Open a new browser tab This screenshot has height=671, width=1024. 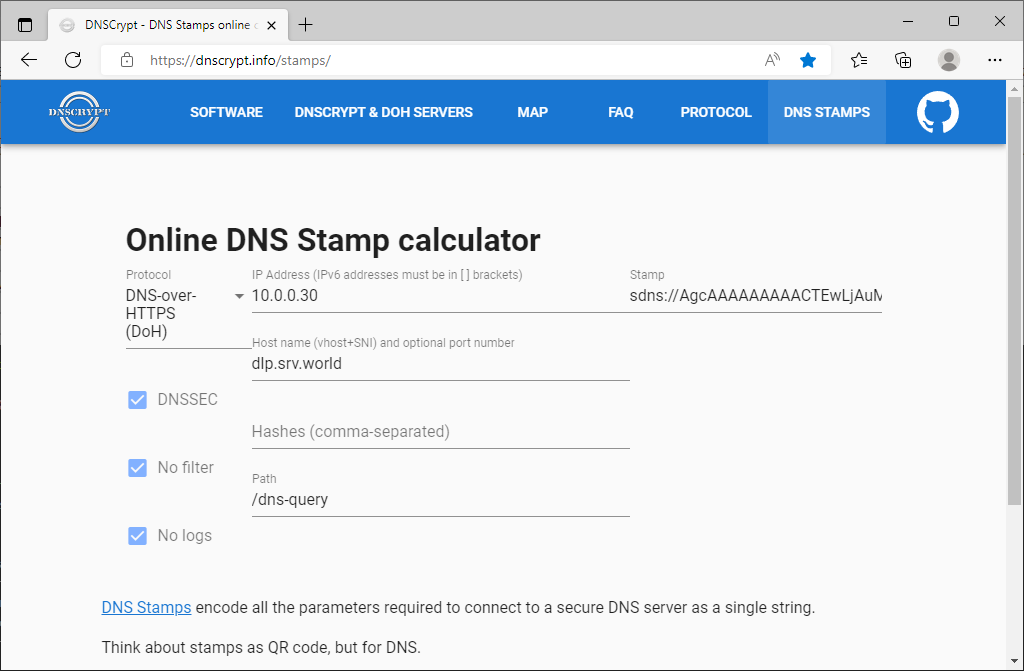306,25
